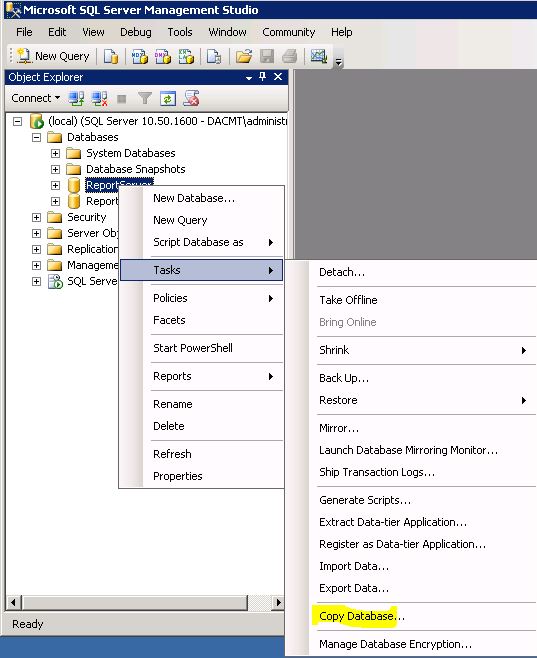Expand the Database Snapshots folder

point(55,169)
